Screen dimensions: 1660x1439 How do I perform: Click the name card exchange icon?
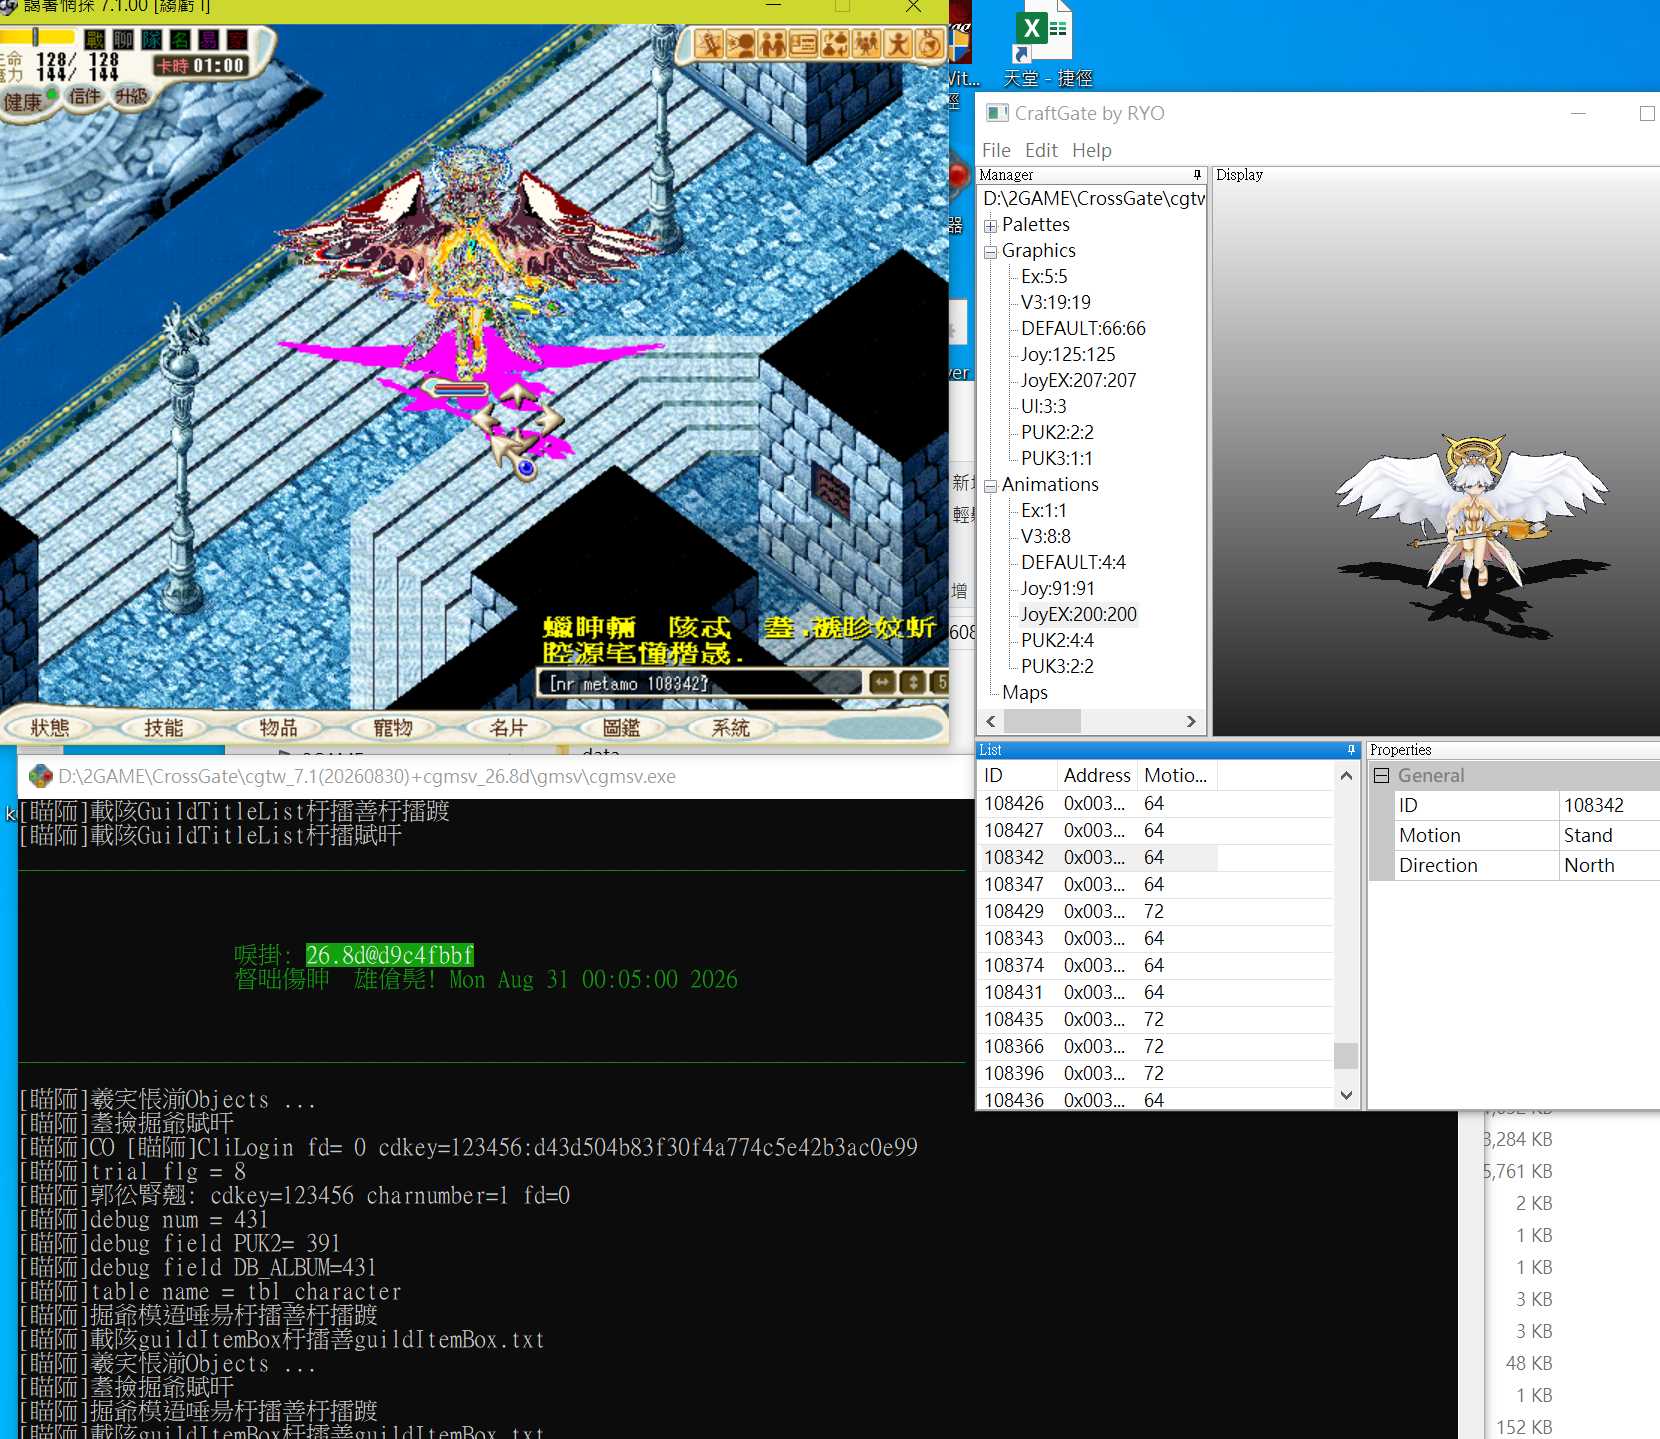(x=803, y=44)
